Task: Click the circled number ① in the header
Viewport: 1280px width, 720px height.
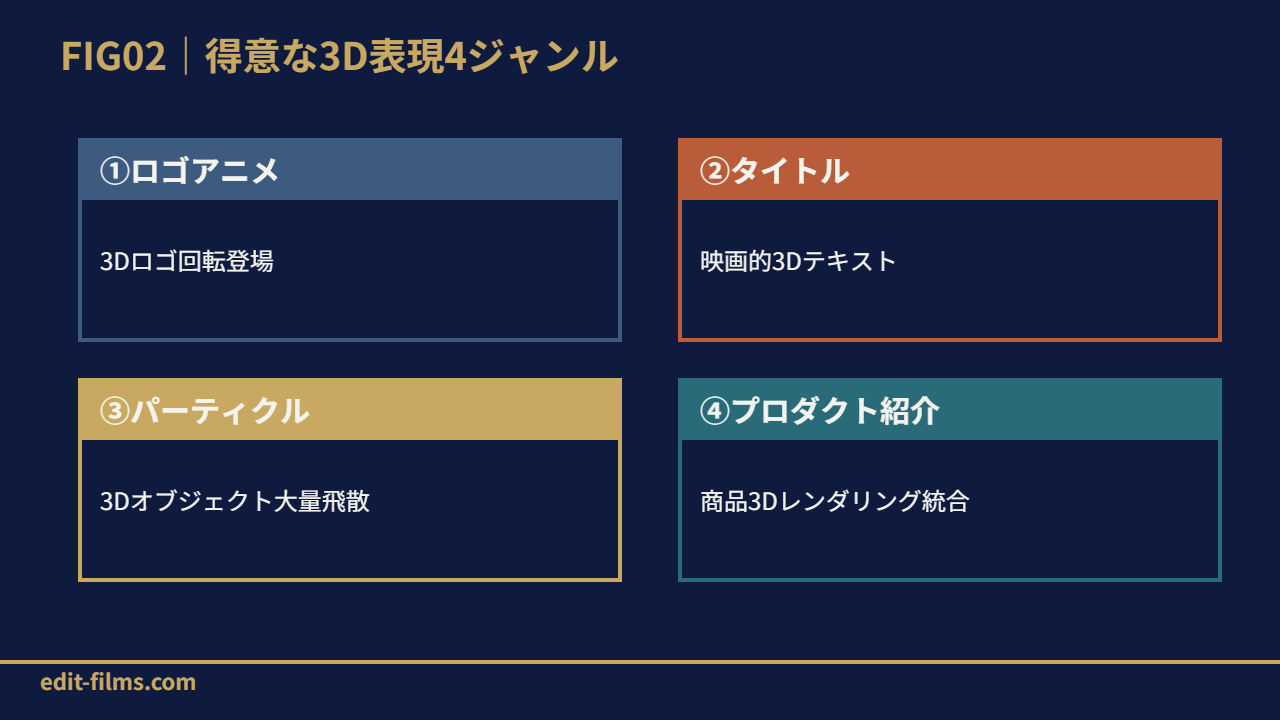Action: pos(115,171)
